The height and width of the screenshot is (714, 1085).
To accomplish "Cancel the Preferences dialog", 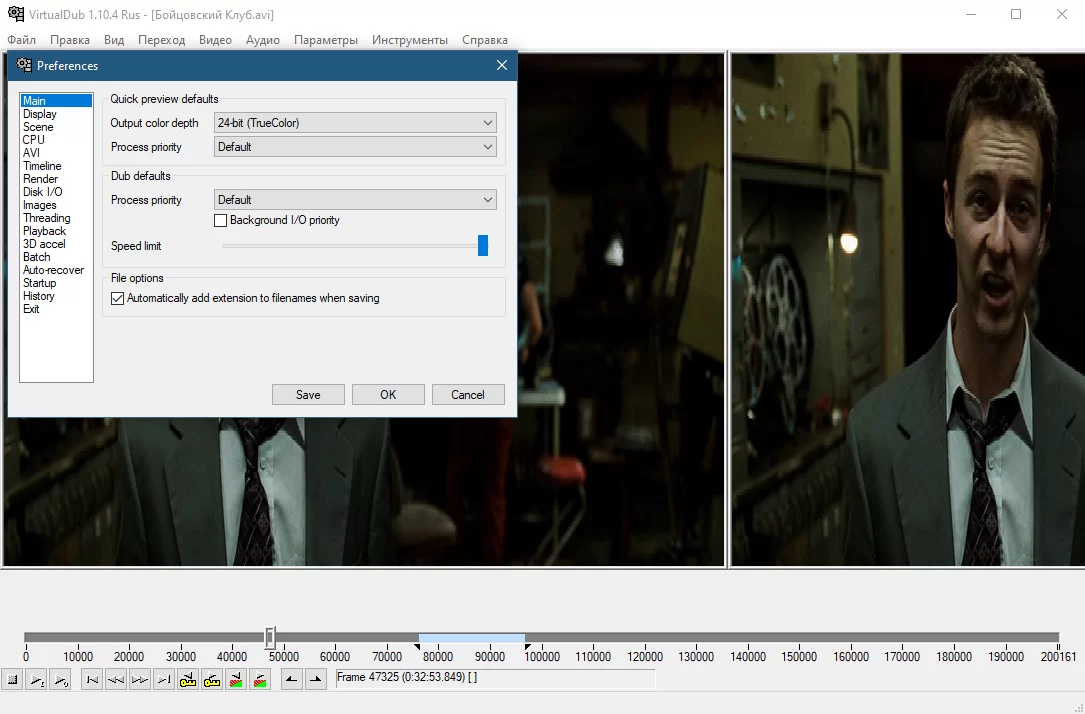I will tap(468, 394).
